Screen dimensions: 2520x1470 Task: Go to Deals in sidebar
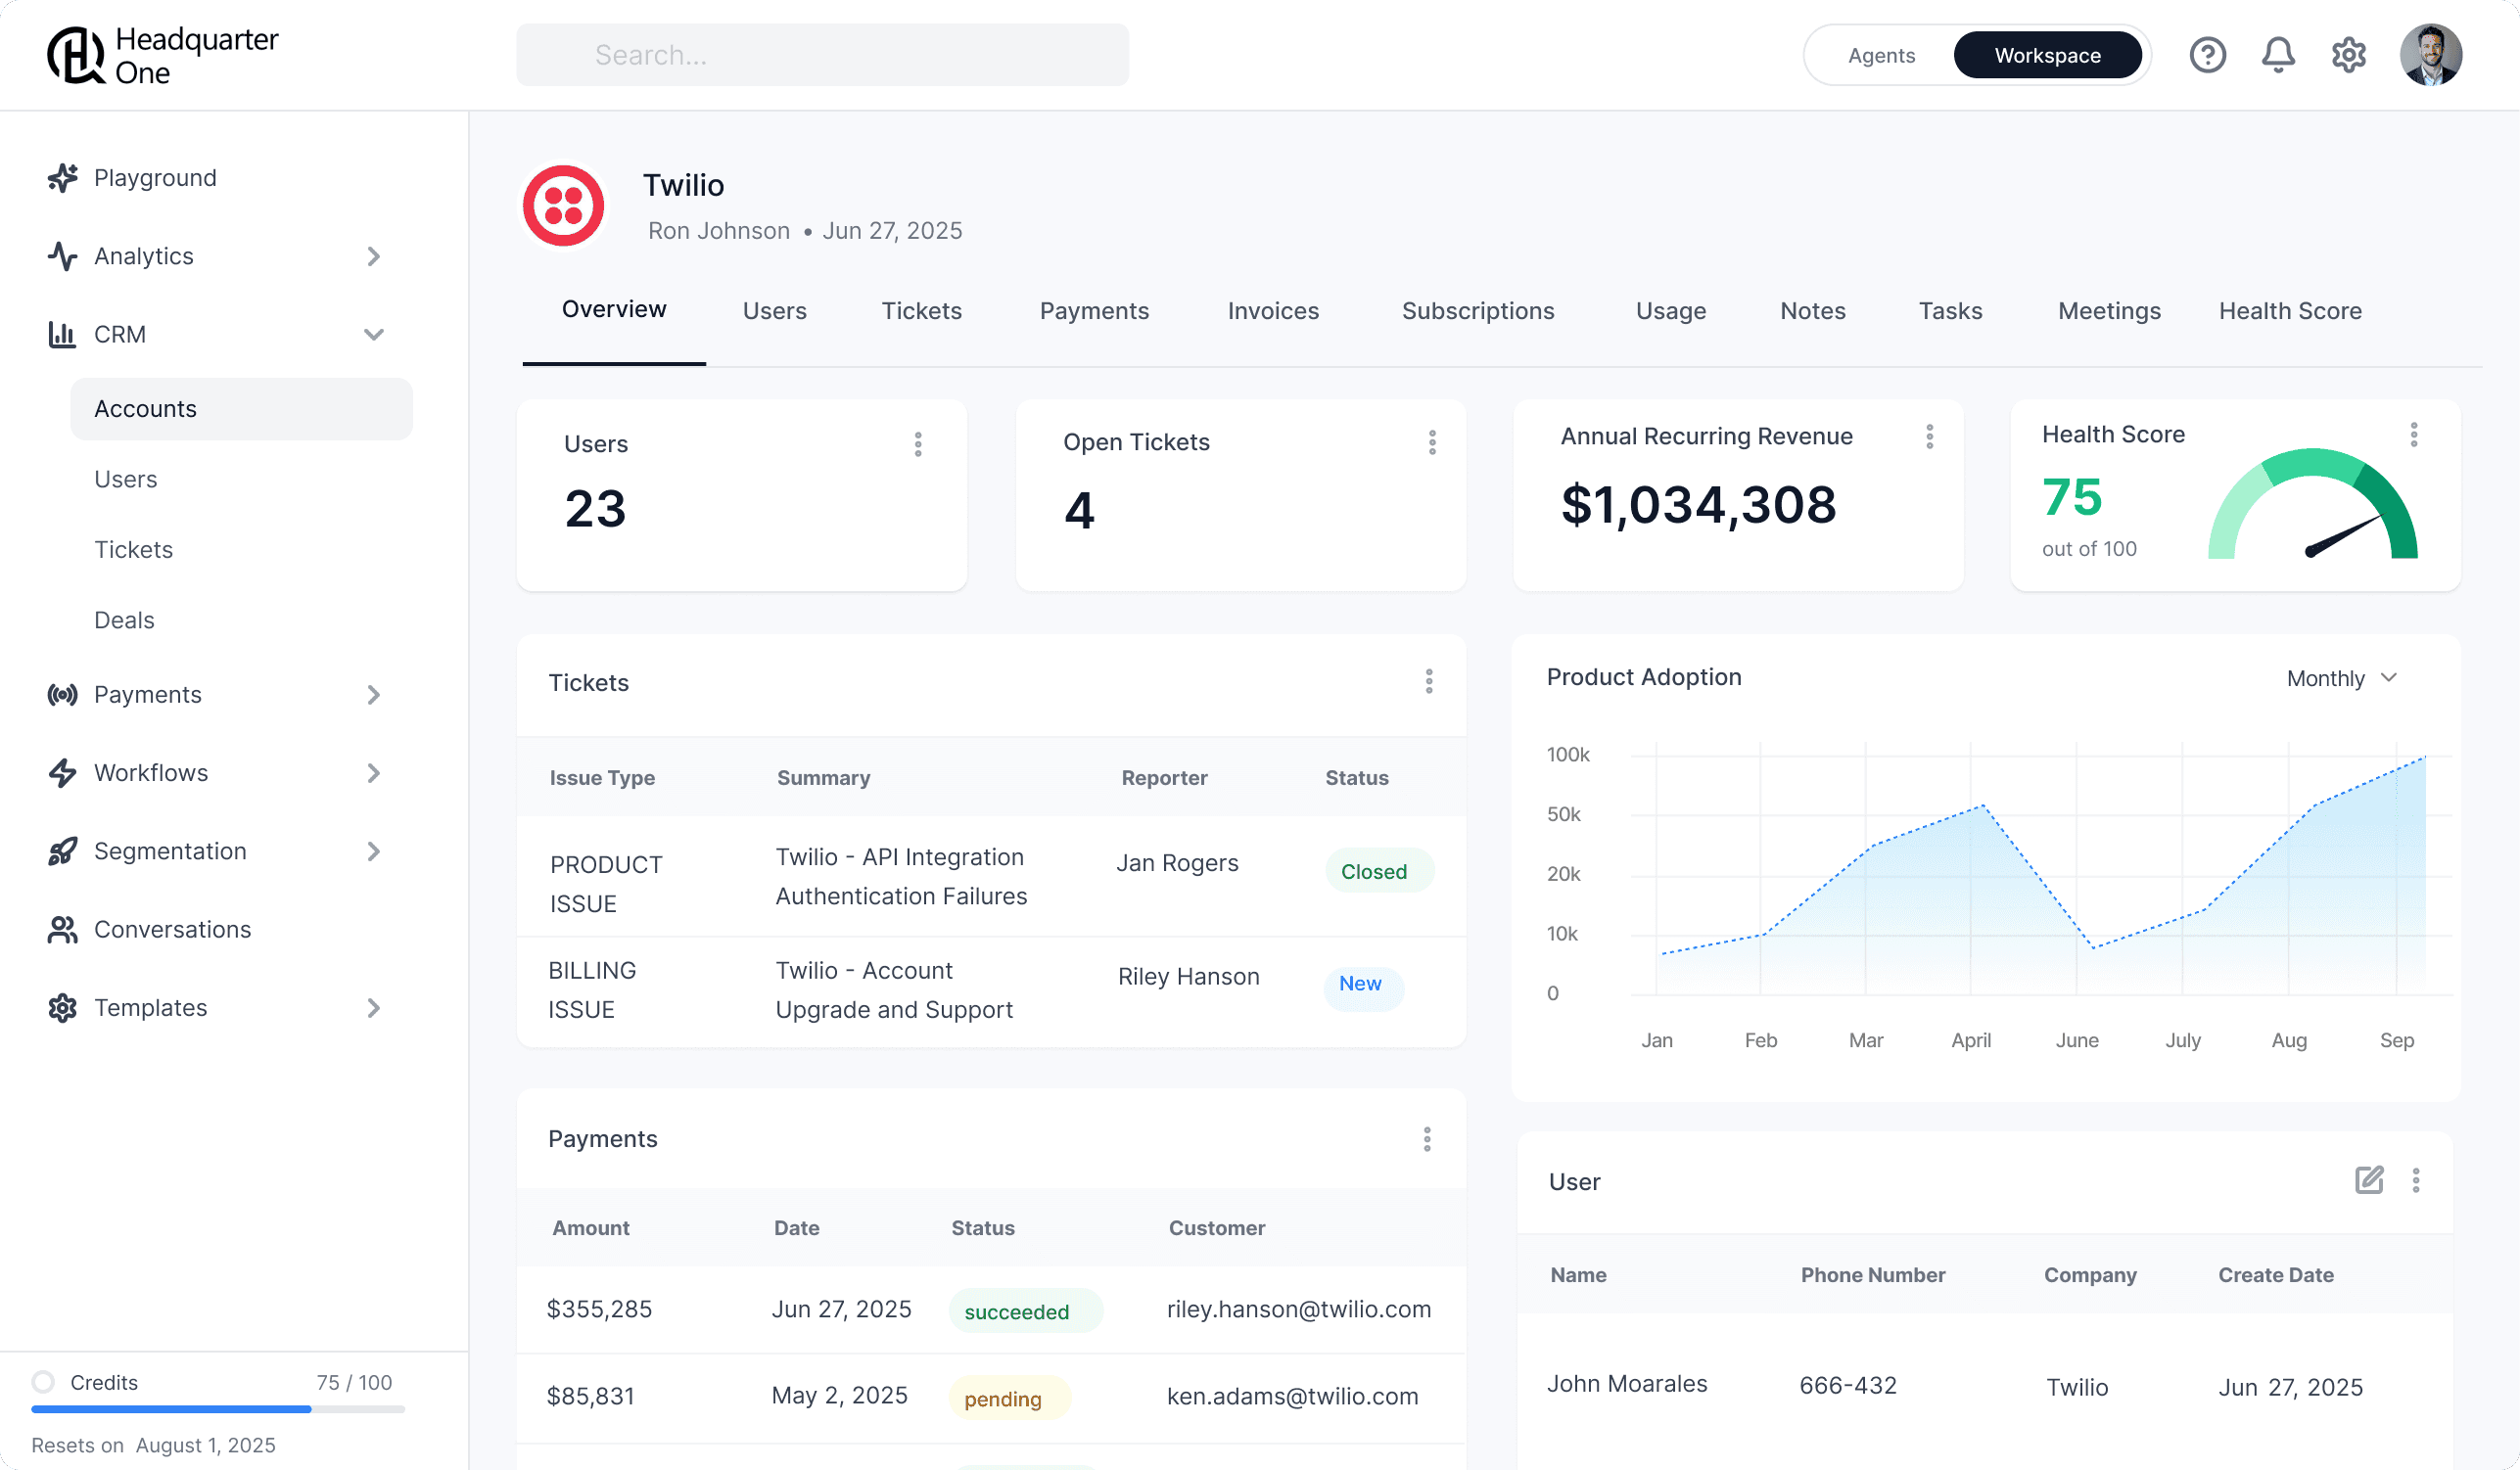pos(124,620)
